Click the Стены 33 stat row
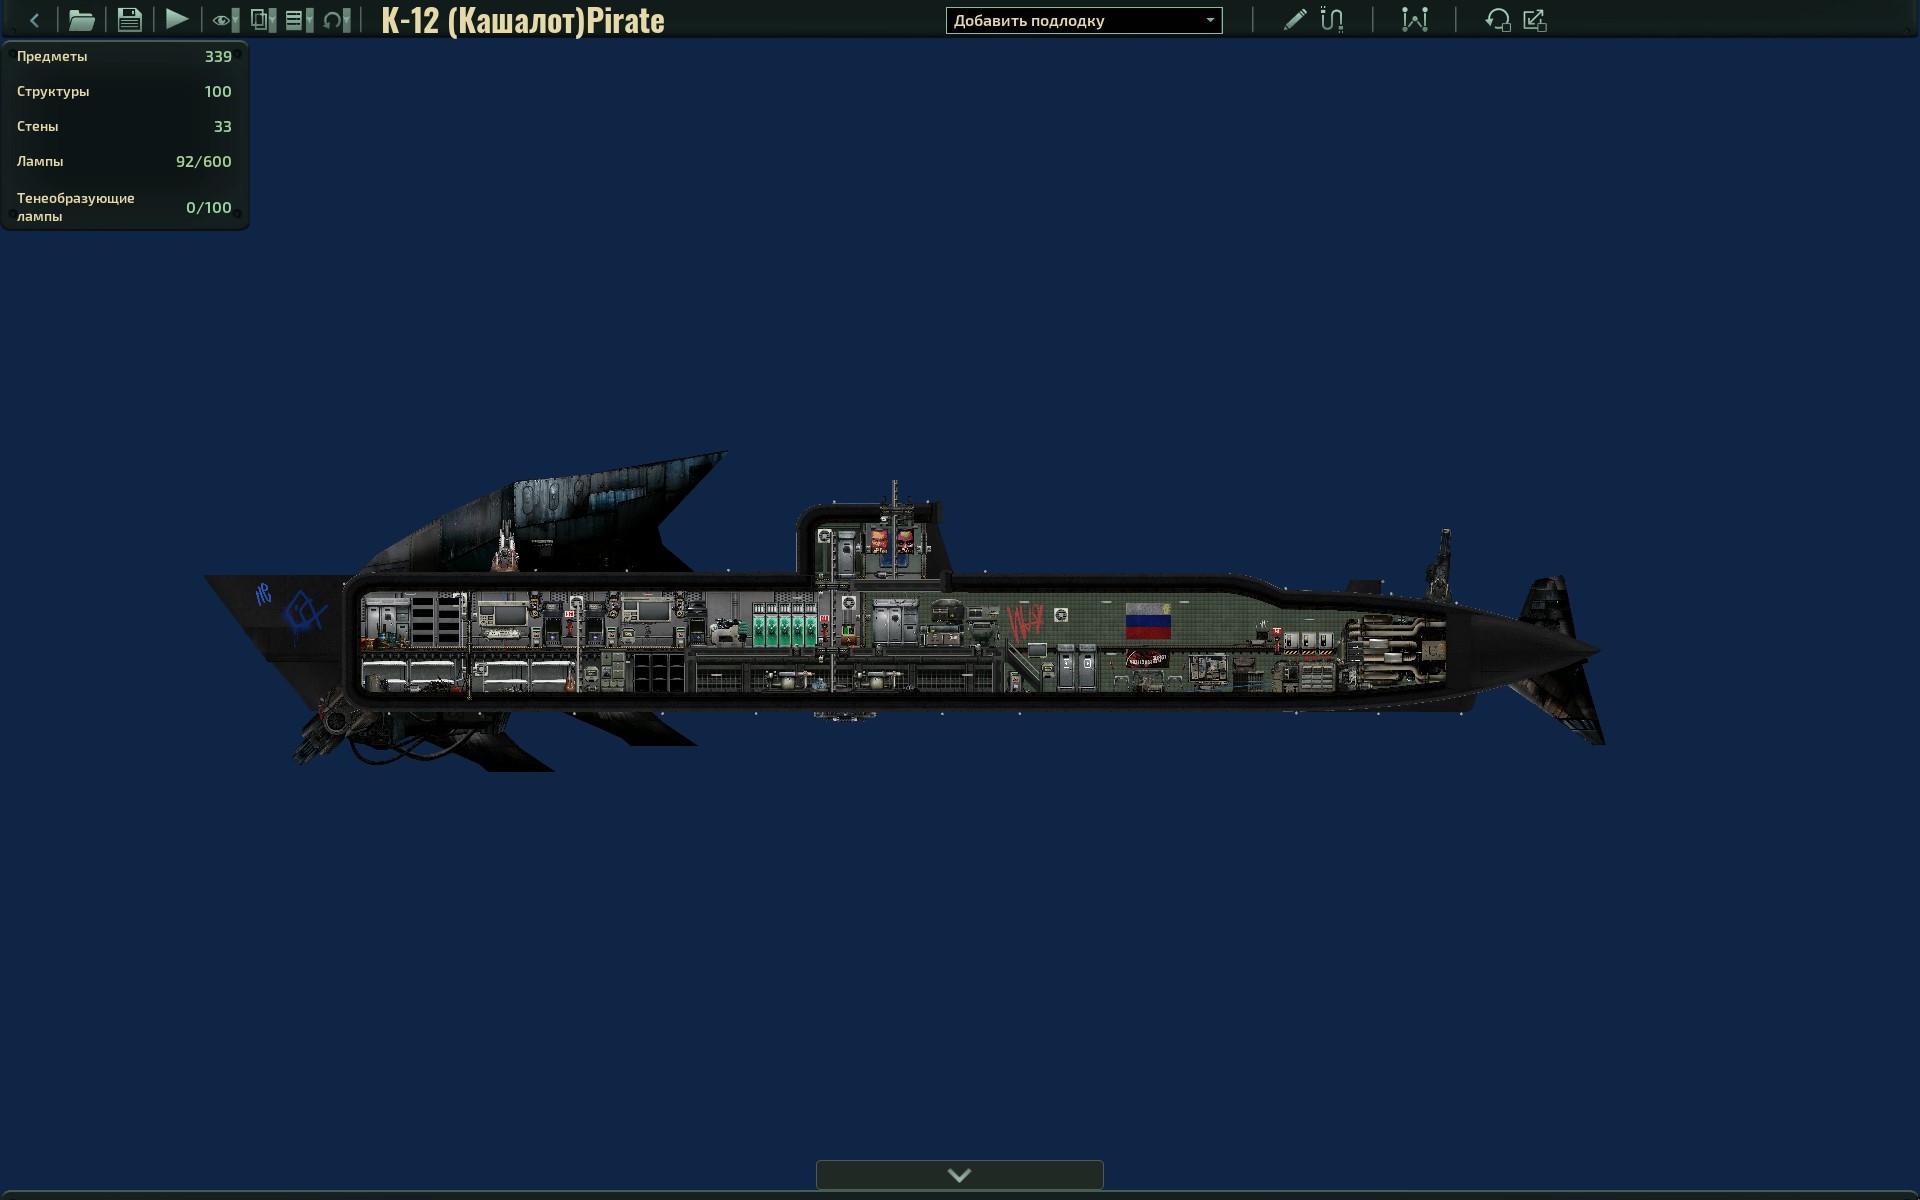The width and height of the screenshot is (1920, 1200). point(124,127)
